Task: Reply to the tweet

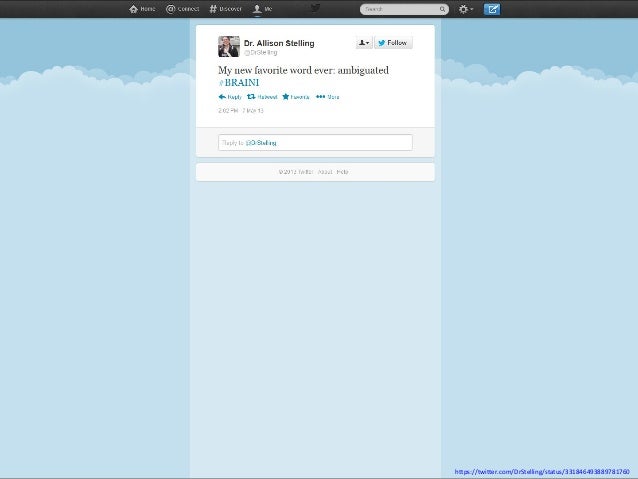Action: pyautogui.click(x=230, y=97)
